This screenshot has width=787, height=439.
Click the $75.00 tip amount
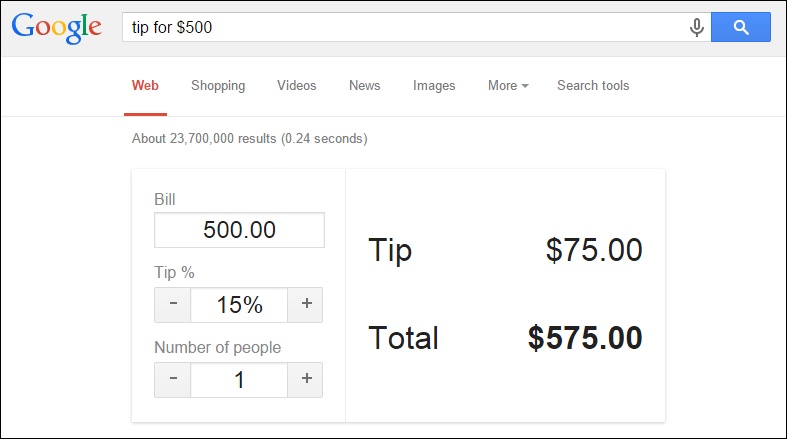click(594, 249)
